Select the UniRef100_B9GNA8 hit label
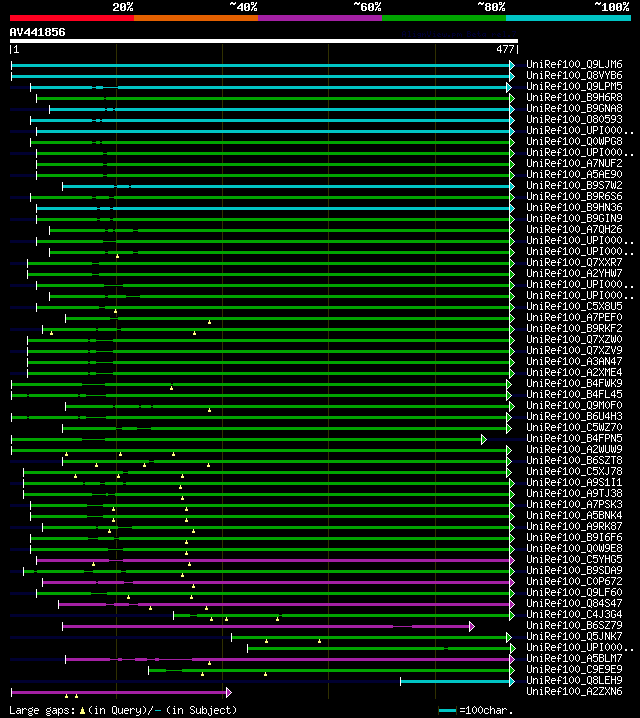This screenshot has width=640, height=718. pos(574,108)
